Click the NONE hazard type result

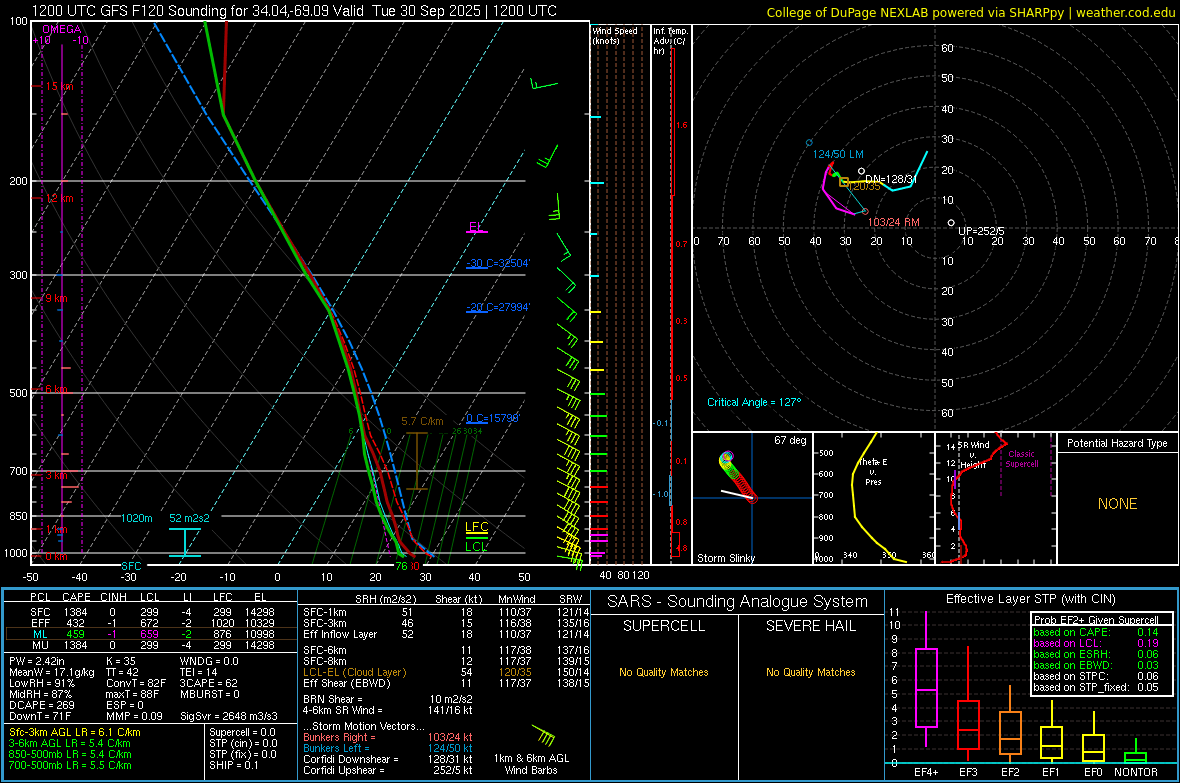(1117, 504)
